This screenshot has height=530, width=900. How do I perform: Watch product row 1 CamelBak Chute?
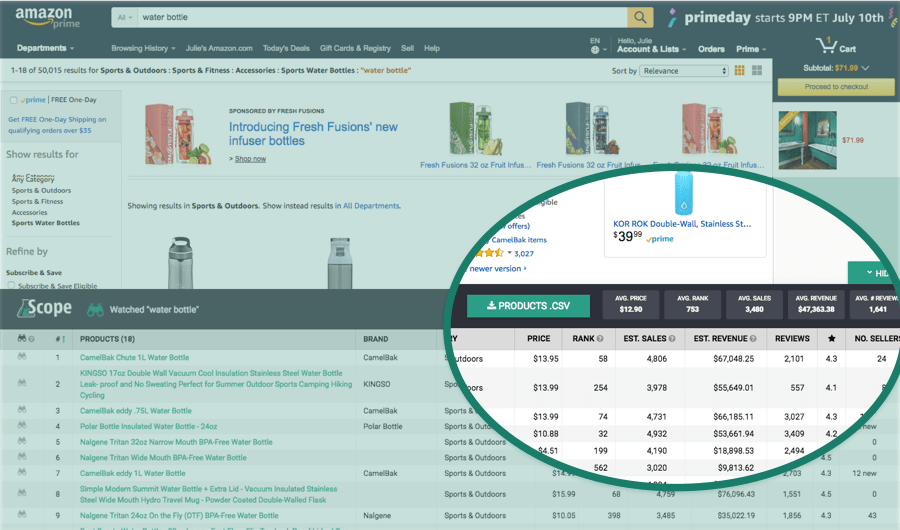pyautogui.click(x=22, y=357)
